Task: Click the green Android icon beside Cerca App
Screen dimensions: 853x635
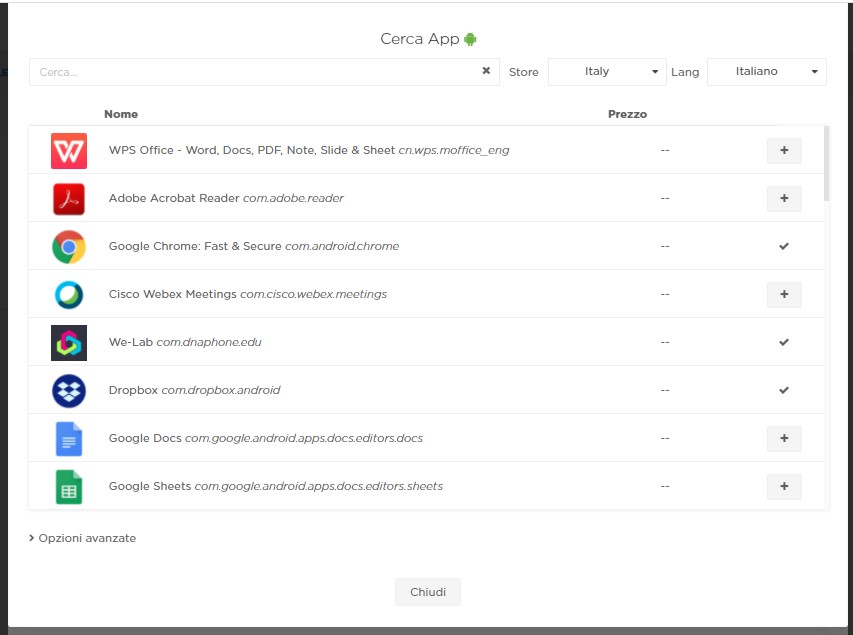Action: click(470, 39)
